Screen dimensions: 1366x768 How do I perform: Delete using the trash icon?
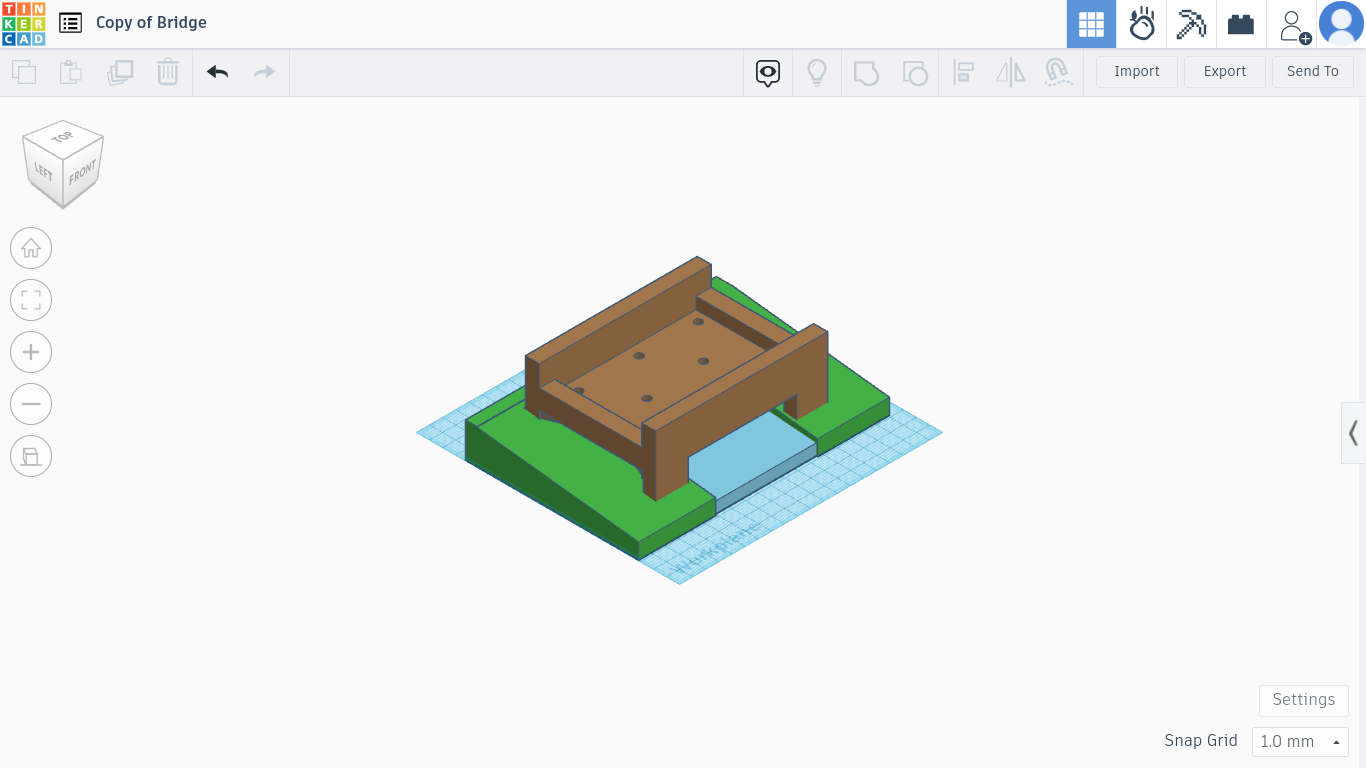[167, 72]
